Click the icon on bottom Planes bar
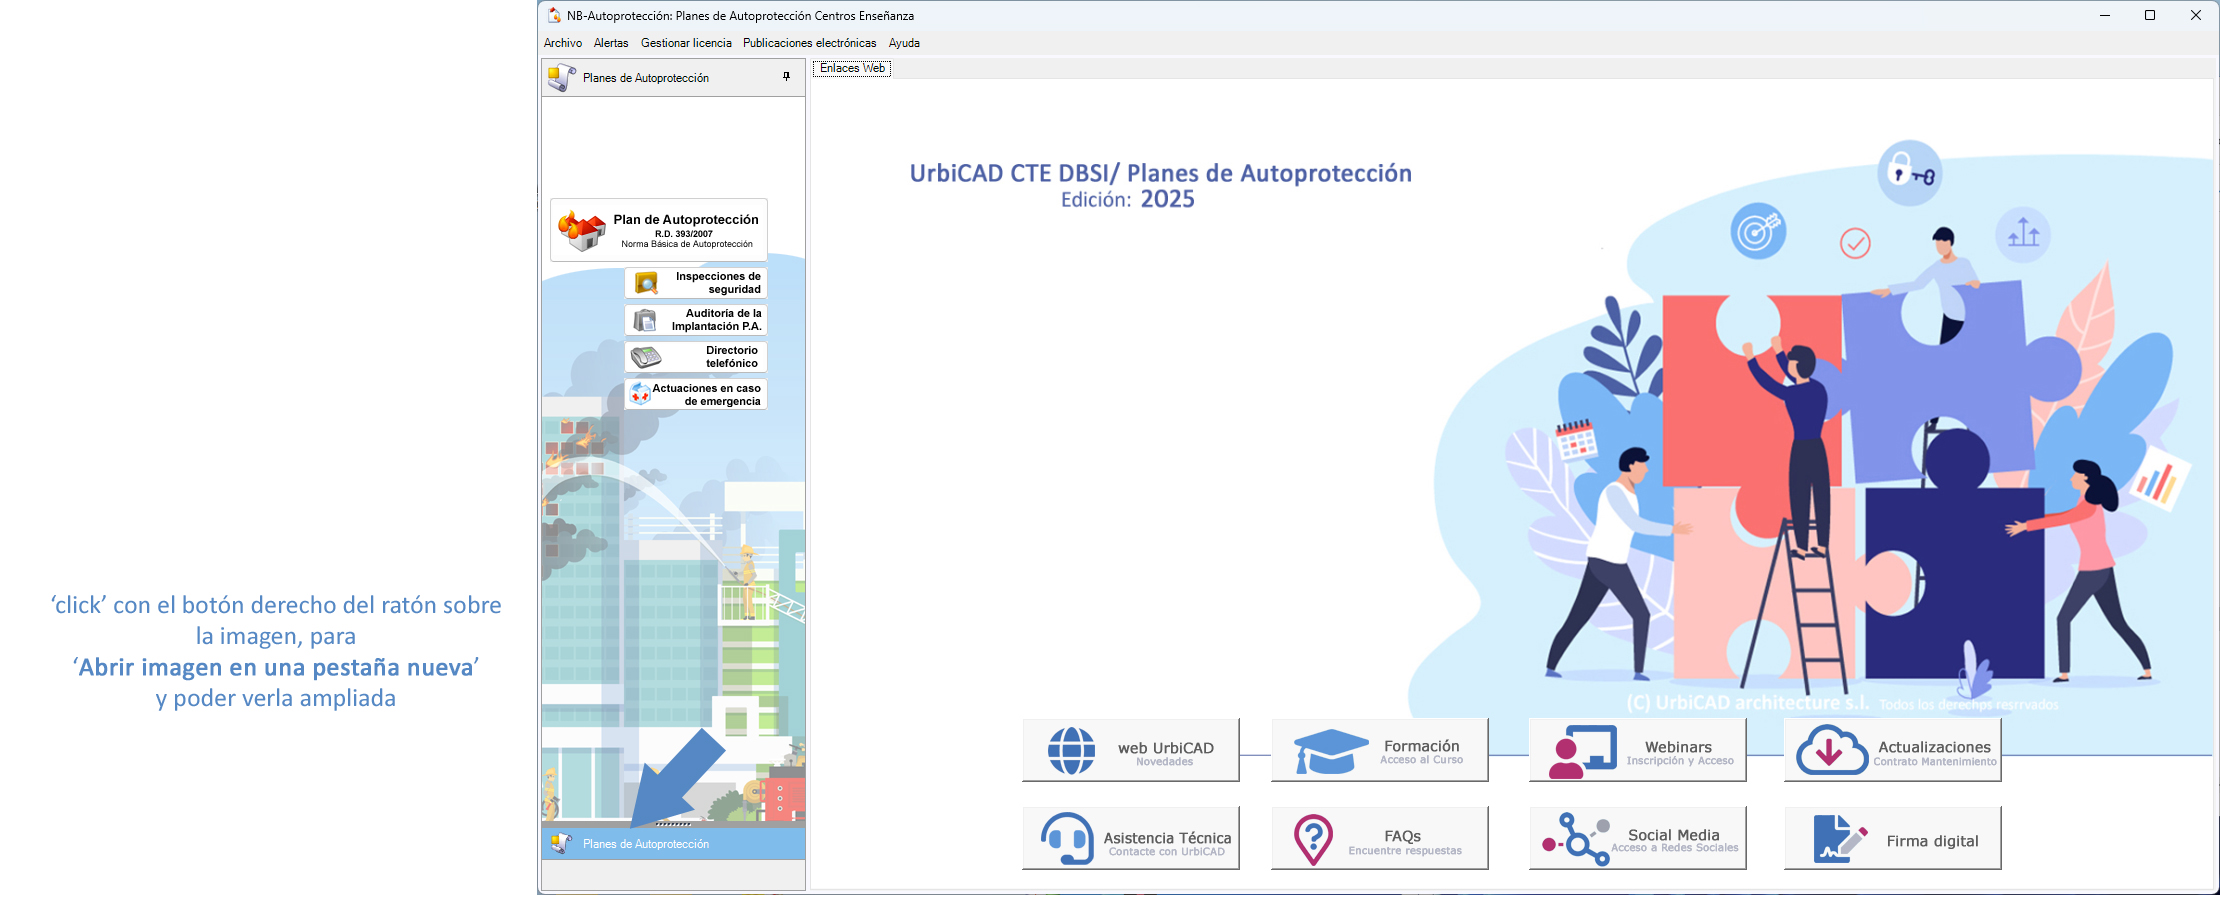 pyautogui.click(x=561, y=844)
